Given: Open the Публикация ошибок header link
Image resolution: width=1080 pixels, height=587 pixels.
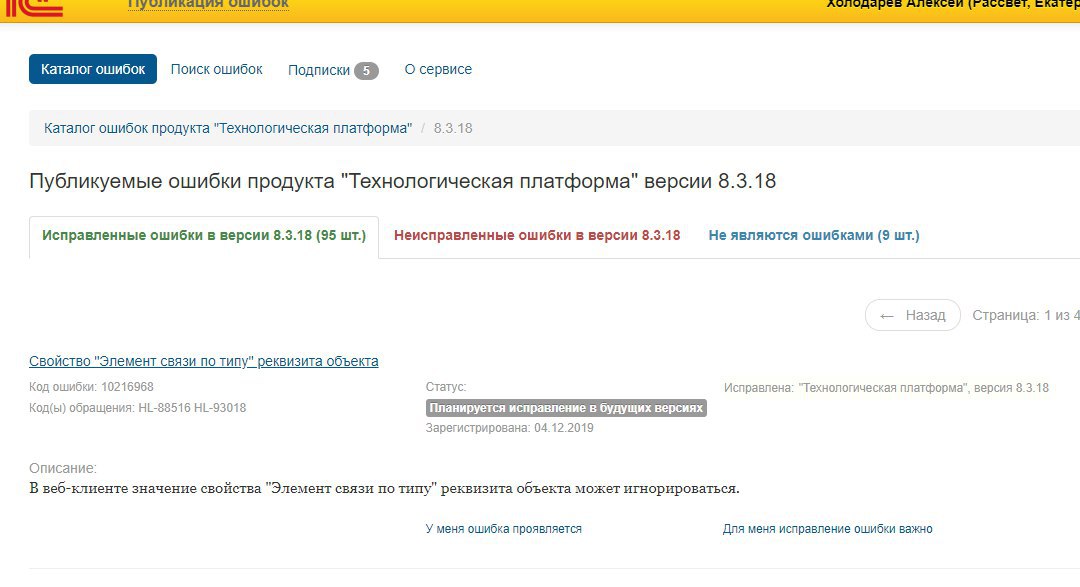Looking at the screenshot, I should tap(208, 5).
